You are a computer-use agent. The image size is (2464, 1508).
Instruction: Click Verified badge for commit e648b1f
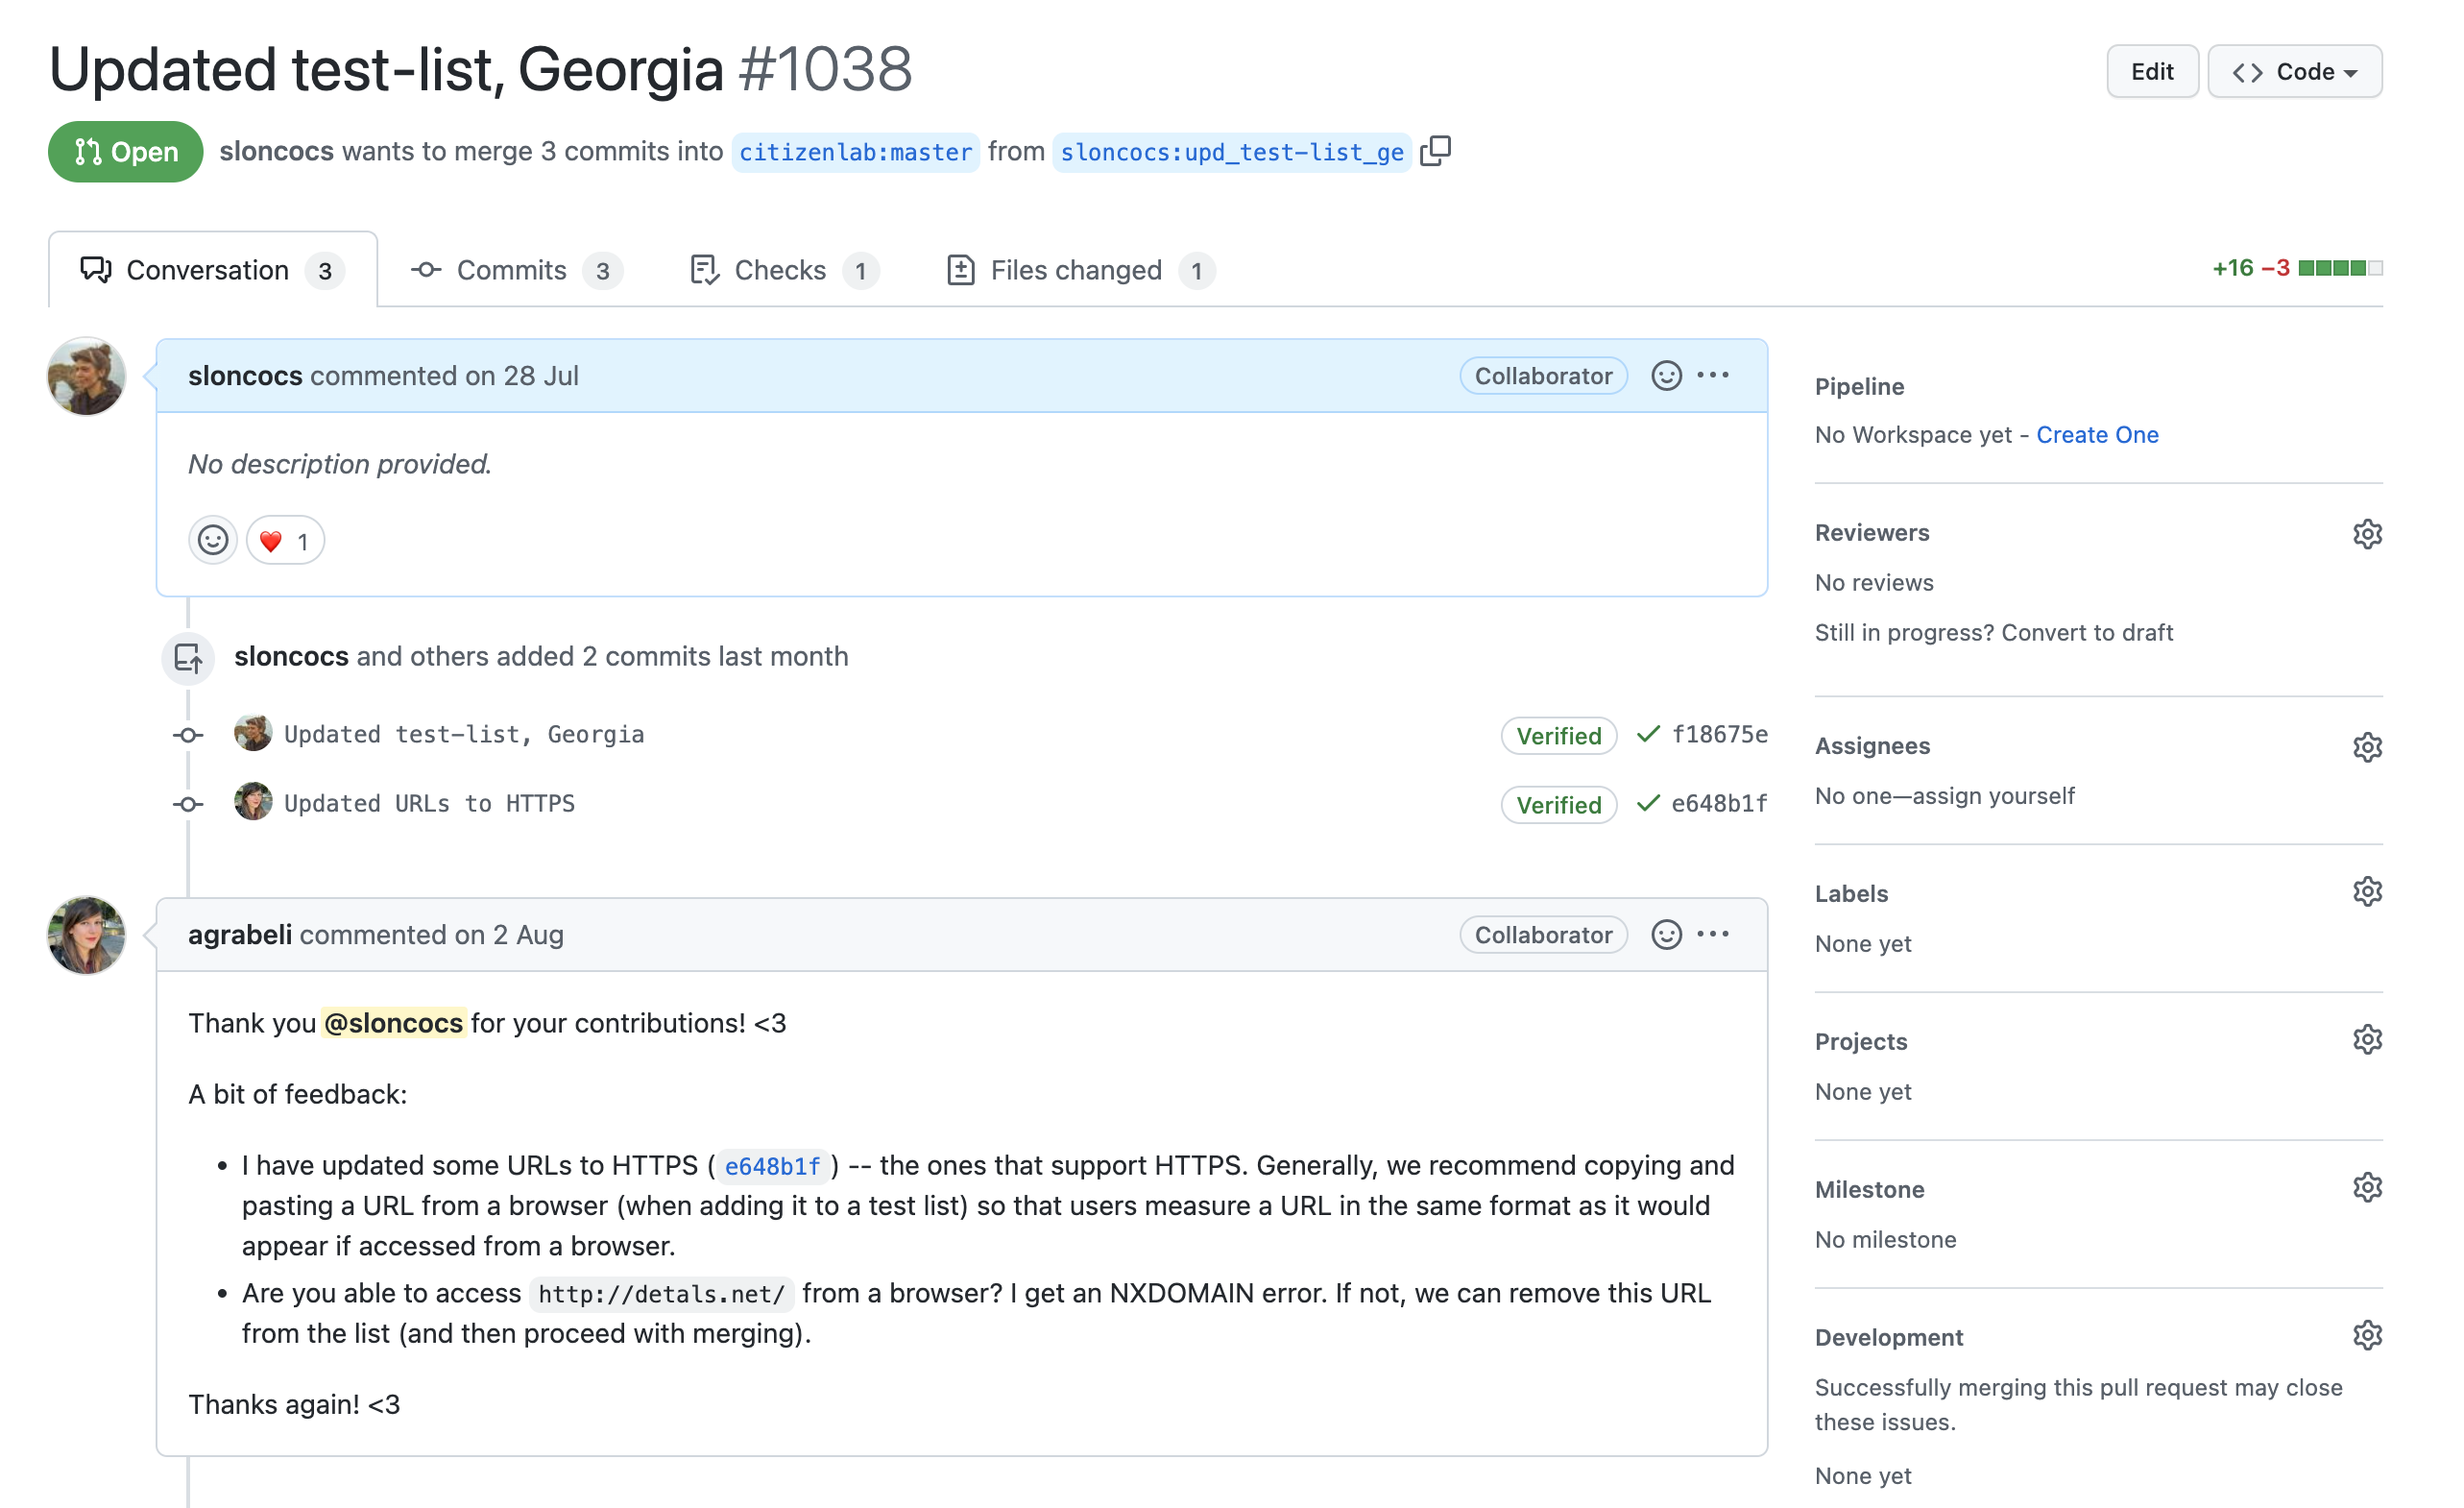(1558, 805)
